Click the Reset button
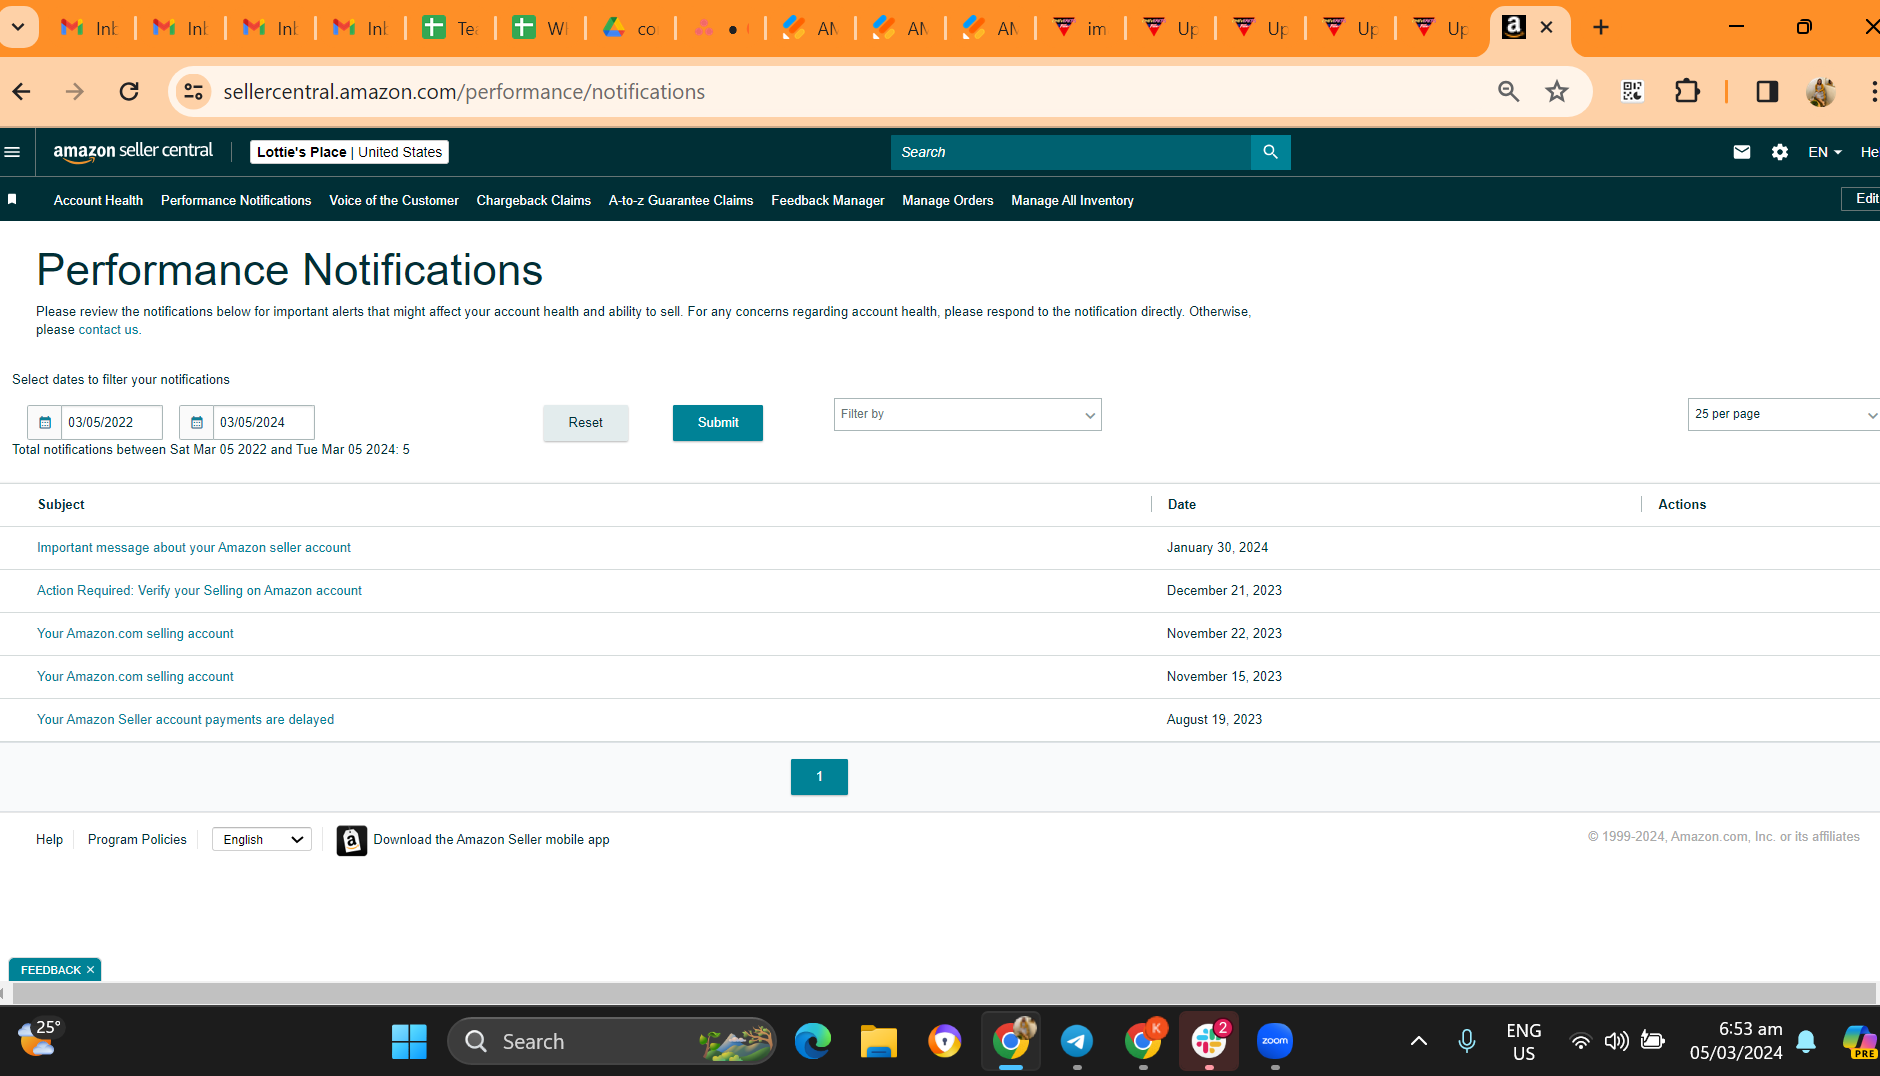 [x=586, y=423]
